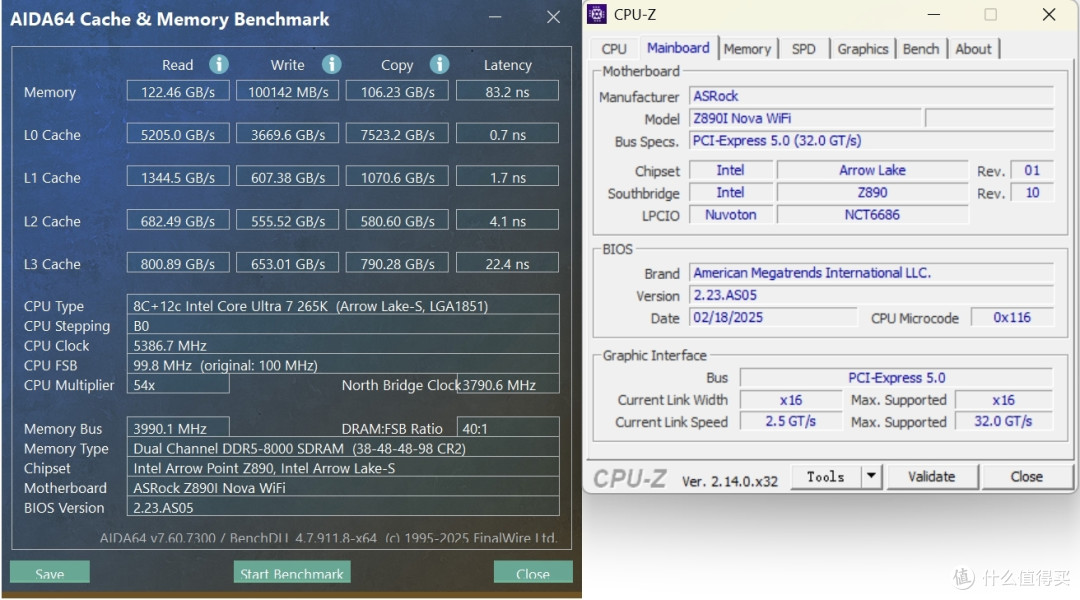Click the CPU Multiplier value 54x
The width and height of the screenshot is (1080, 600).
click(x=178, y=384)
